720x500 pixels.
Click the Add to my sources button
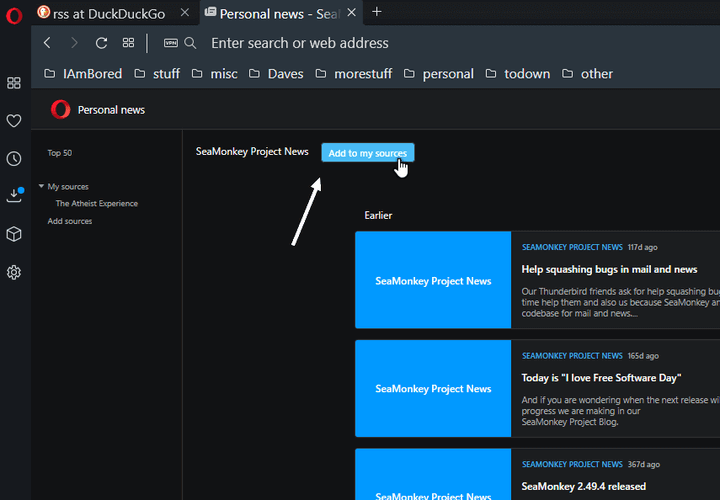click(368, 153)
